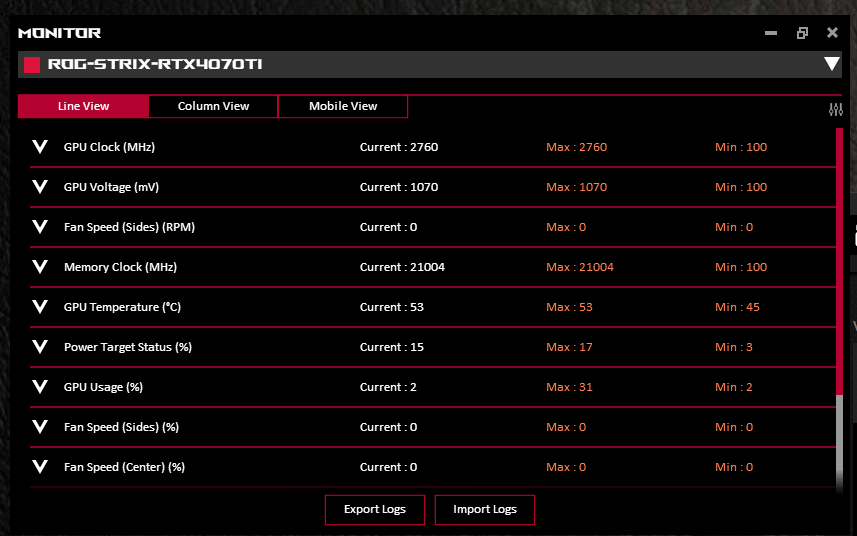Click the GPU Clock (MHz) label
Image resolution: width=857 pixels, height=536 pixels.
[x=109, y=147]
